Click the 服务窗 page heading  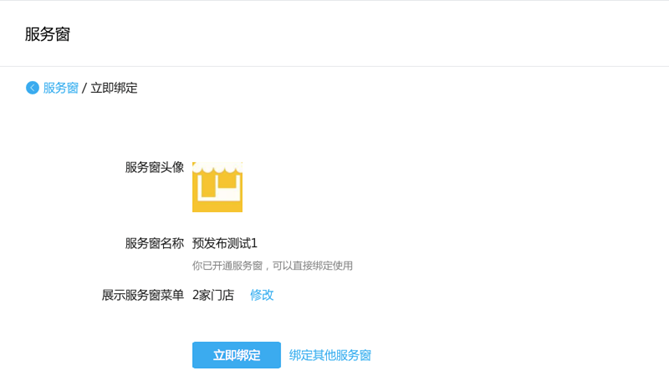pyautogui.click(x=47, y=34)
